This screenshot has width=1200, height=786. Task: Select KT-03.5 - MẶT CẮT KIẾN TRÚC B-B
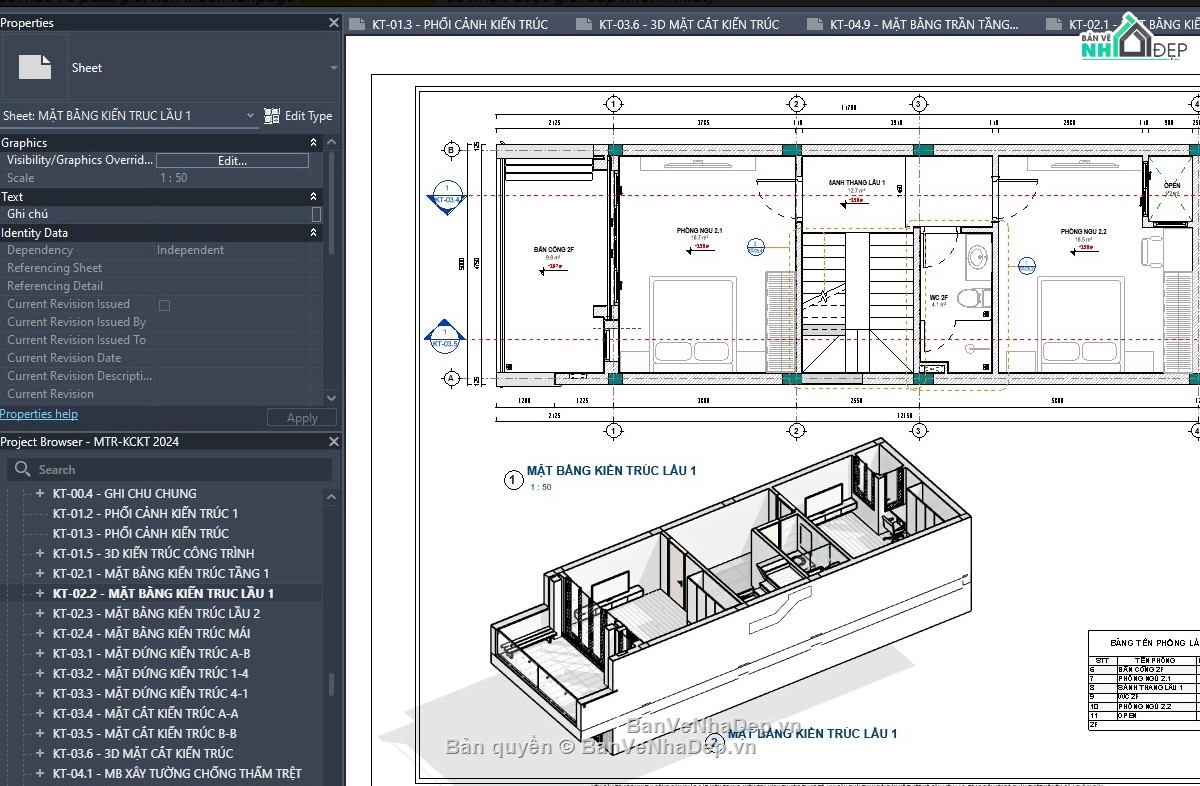pos(145,733)
